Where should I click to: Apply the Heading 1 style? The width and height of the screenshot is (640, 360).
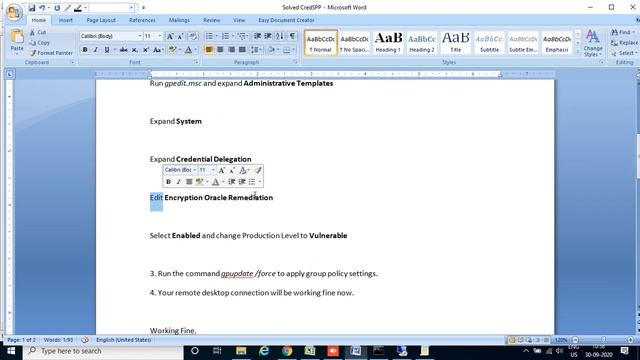(x=388, y=43)
